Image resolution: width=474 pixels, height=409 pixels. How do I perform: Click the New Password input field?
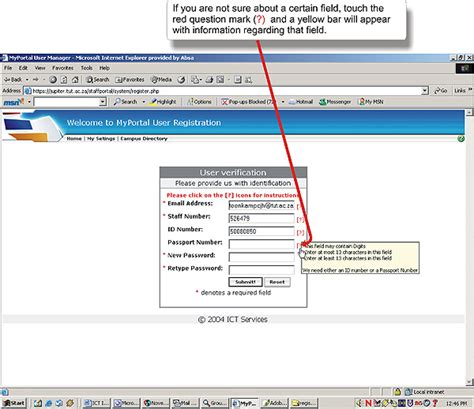click(261, 257)
